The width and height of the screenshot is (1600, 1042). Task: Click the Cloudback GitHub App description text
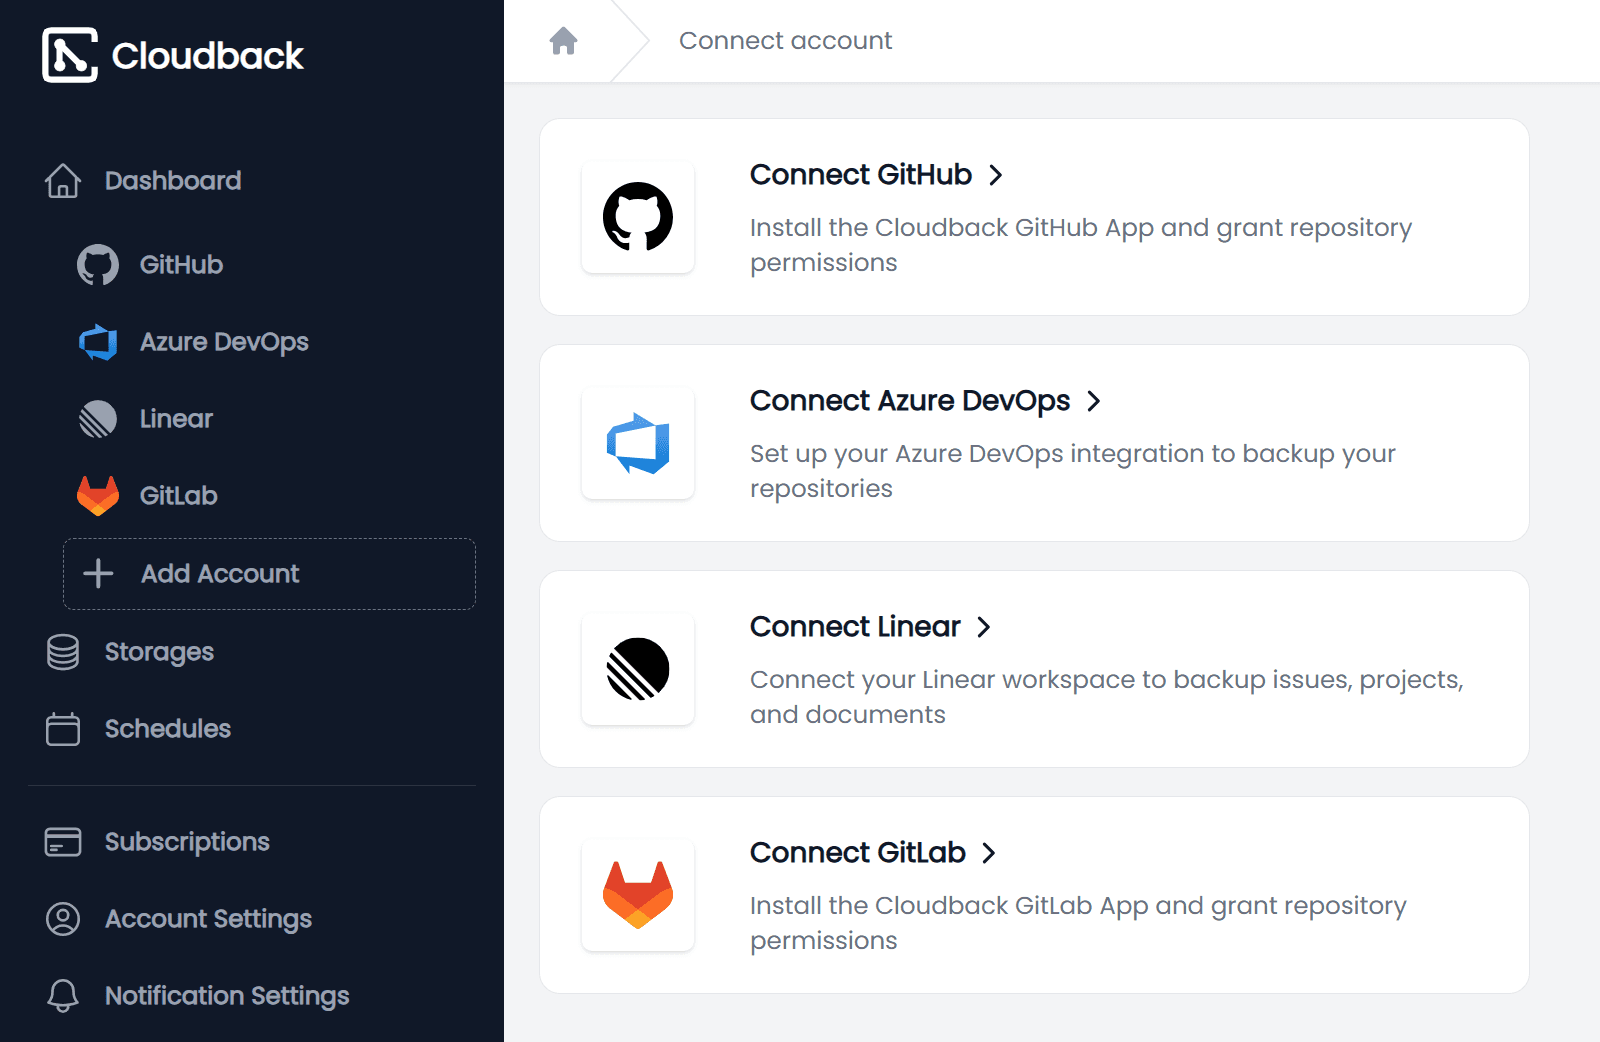pyautogui.click(x=1081, y=245)
